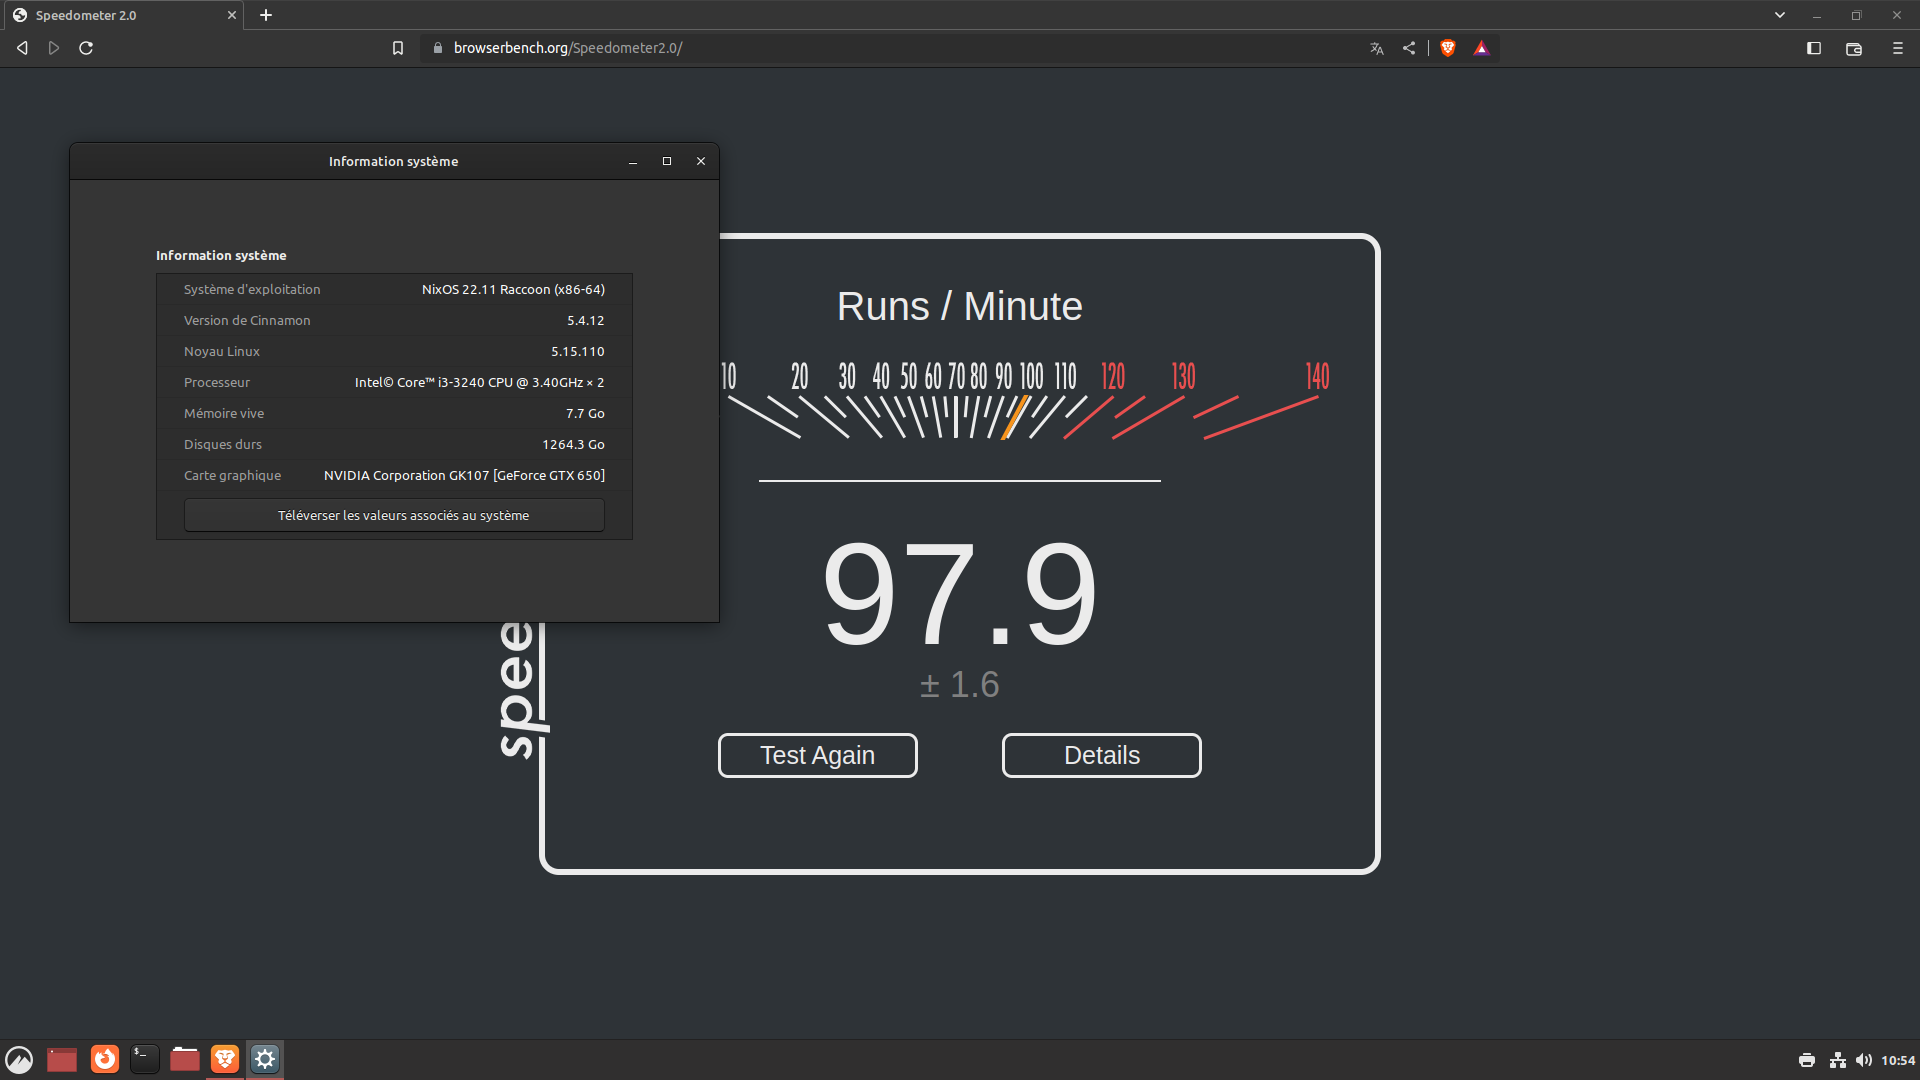Image resolution: width=1920 pixels, height=1080 pixels.
Task: Open the volume tray icon
Action: pos(1864,1060)
